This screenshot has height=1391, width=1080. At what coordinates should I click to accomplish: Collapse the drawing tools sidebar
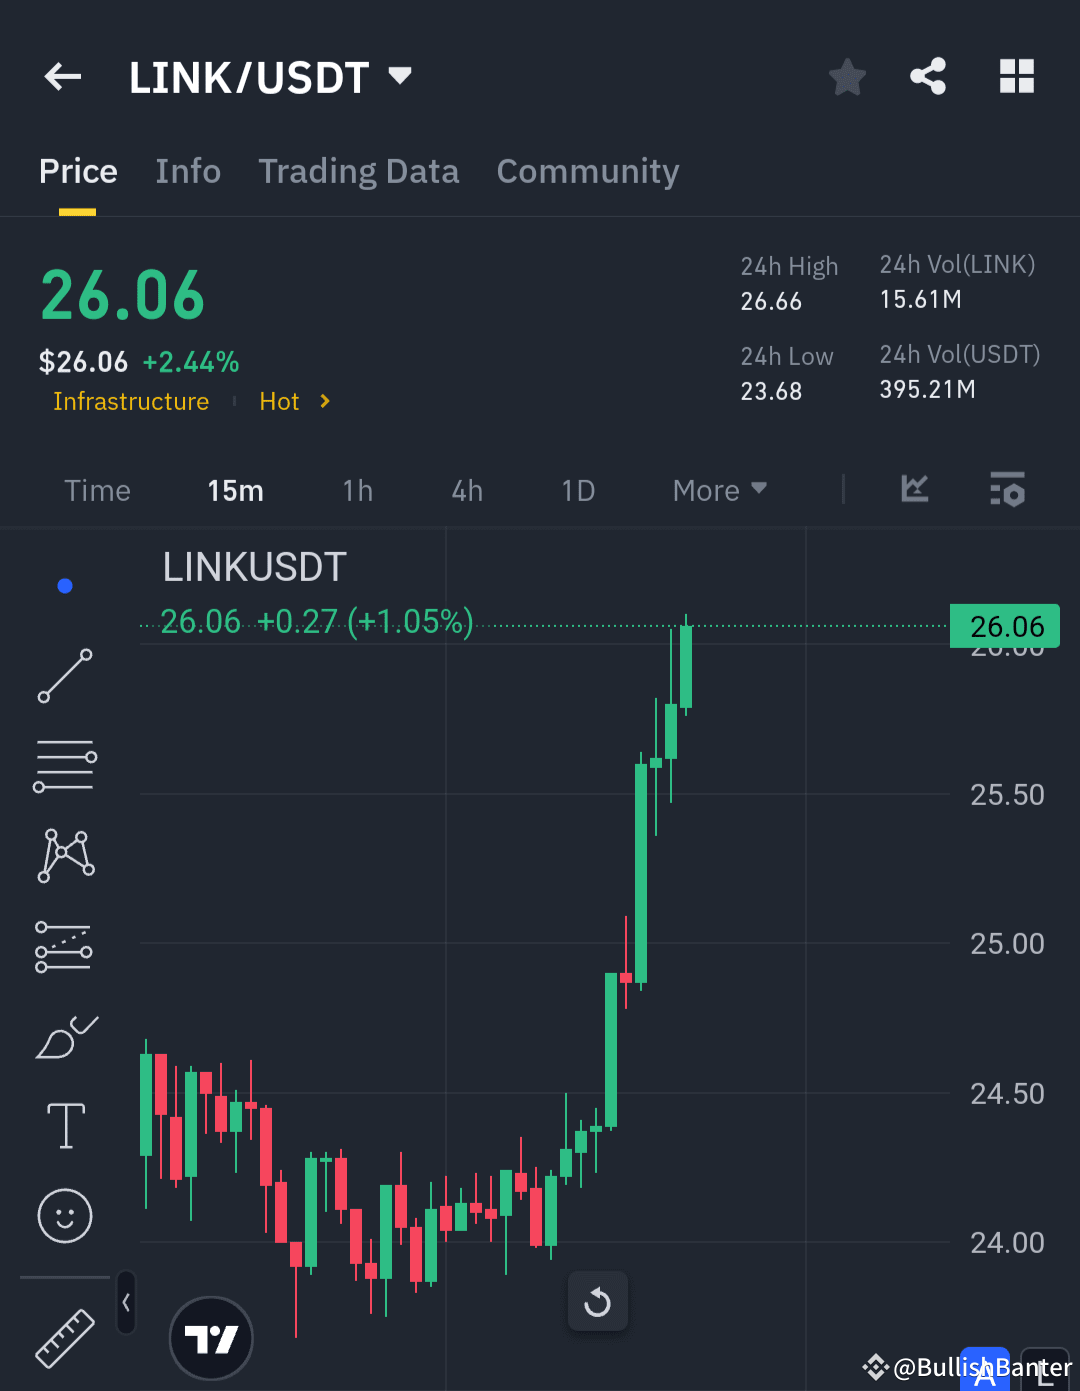[126, 1303]
